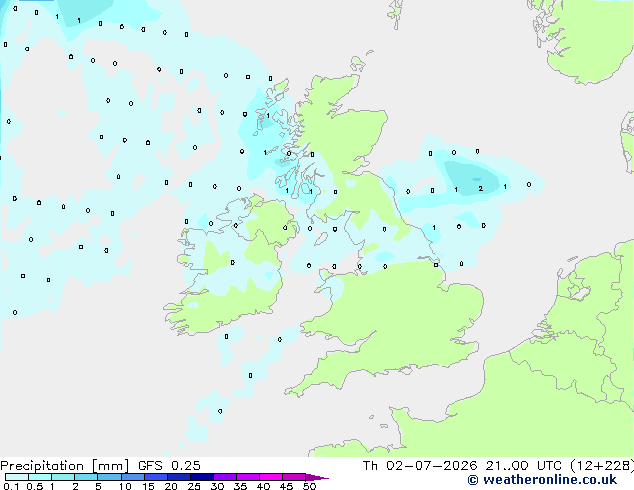Click the '(12+228)' forecast offset text
The image size is (634, 490).
coord(602,466)
